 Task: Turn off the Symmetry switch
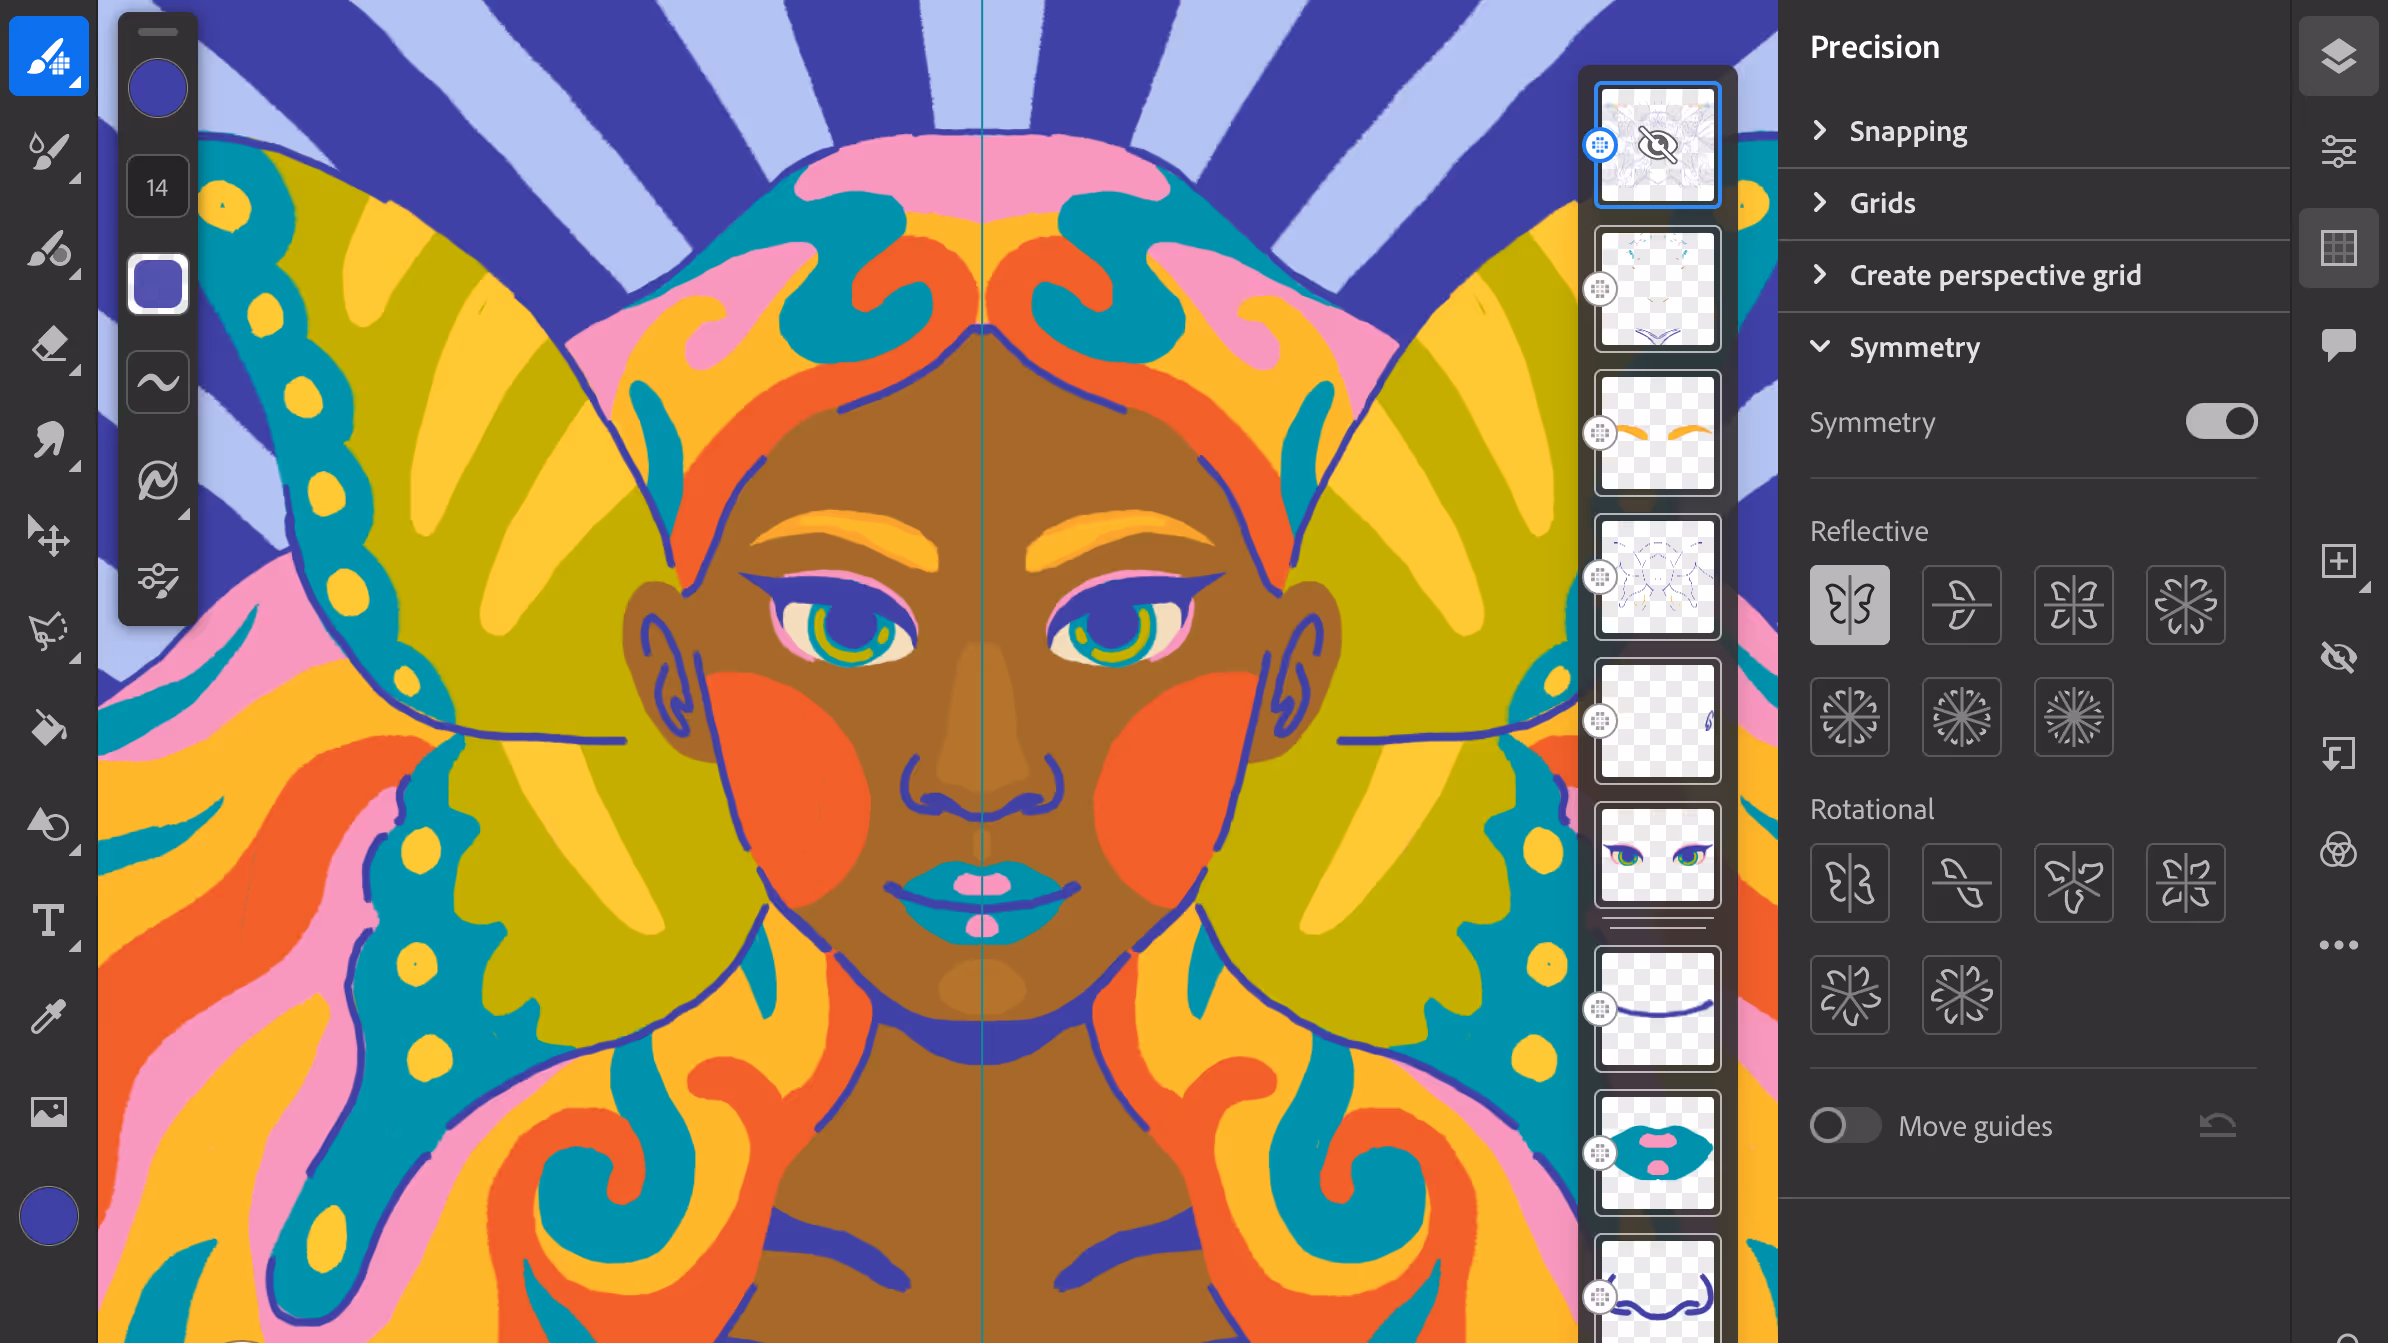(x=2221, y=421)
